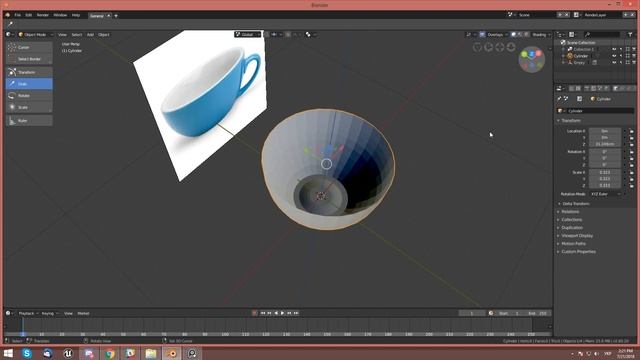Open the timeline Playback menu
640x360 pixels.
tap(28, 313)
